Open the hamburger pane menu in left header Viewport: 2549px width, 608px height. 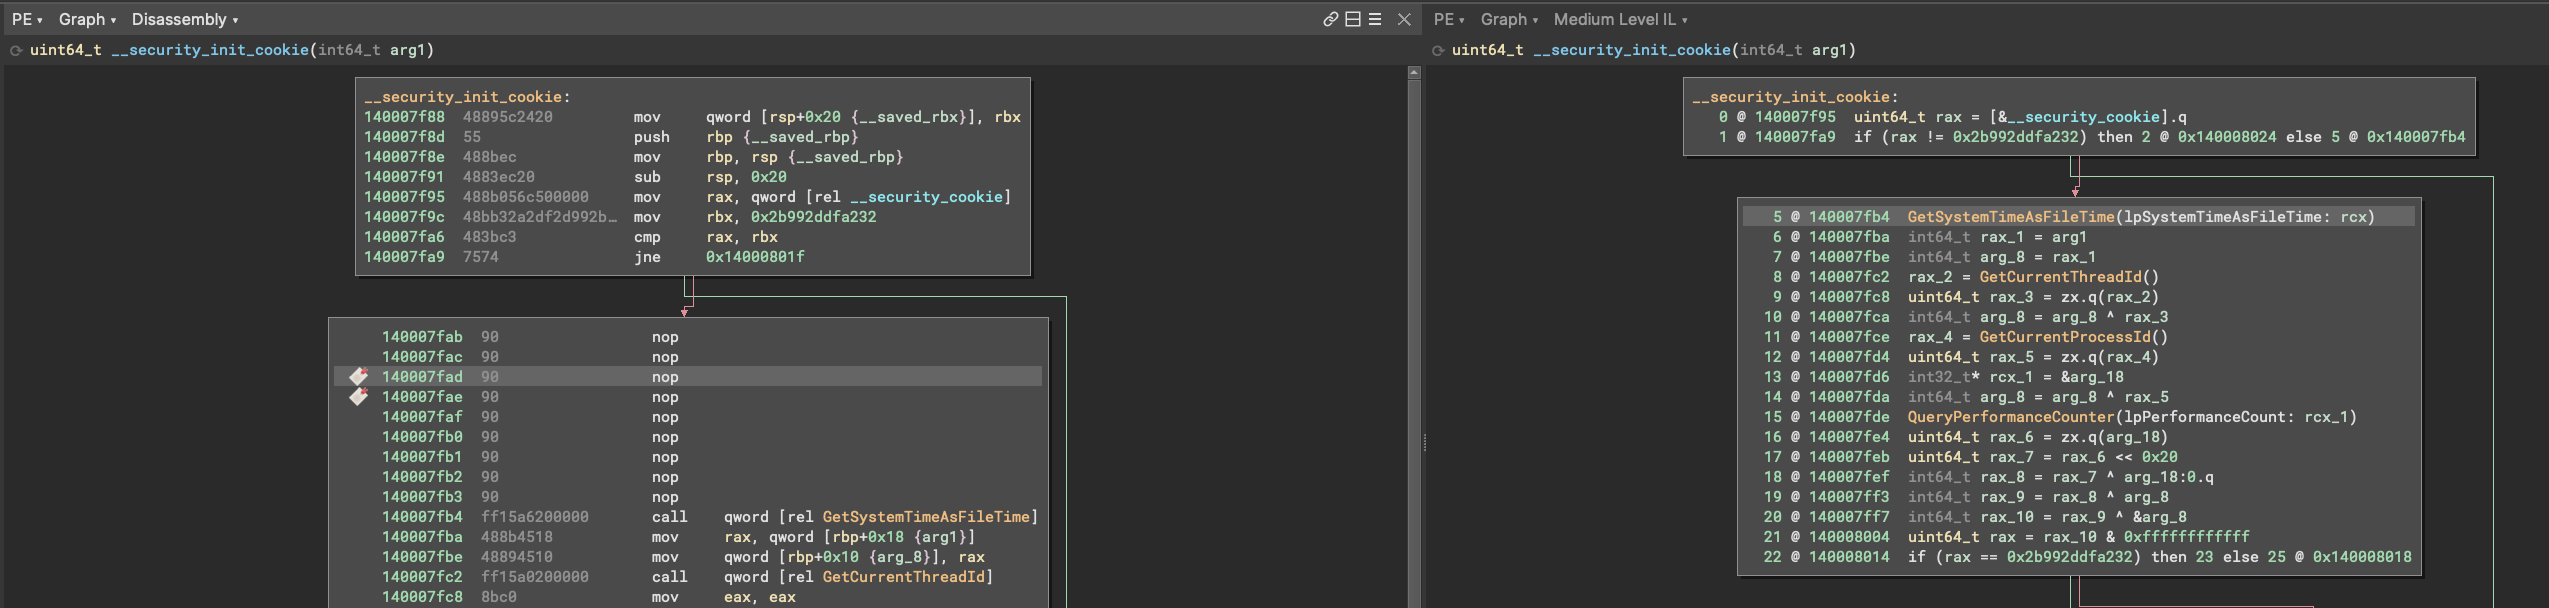[x=1376, y=19]
